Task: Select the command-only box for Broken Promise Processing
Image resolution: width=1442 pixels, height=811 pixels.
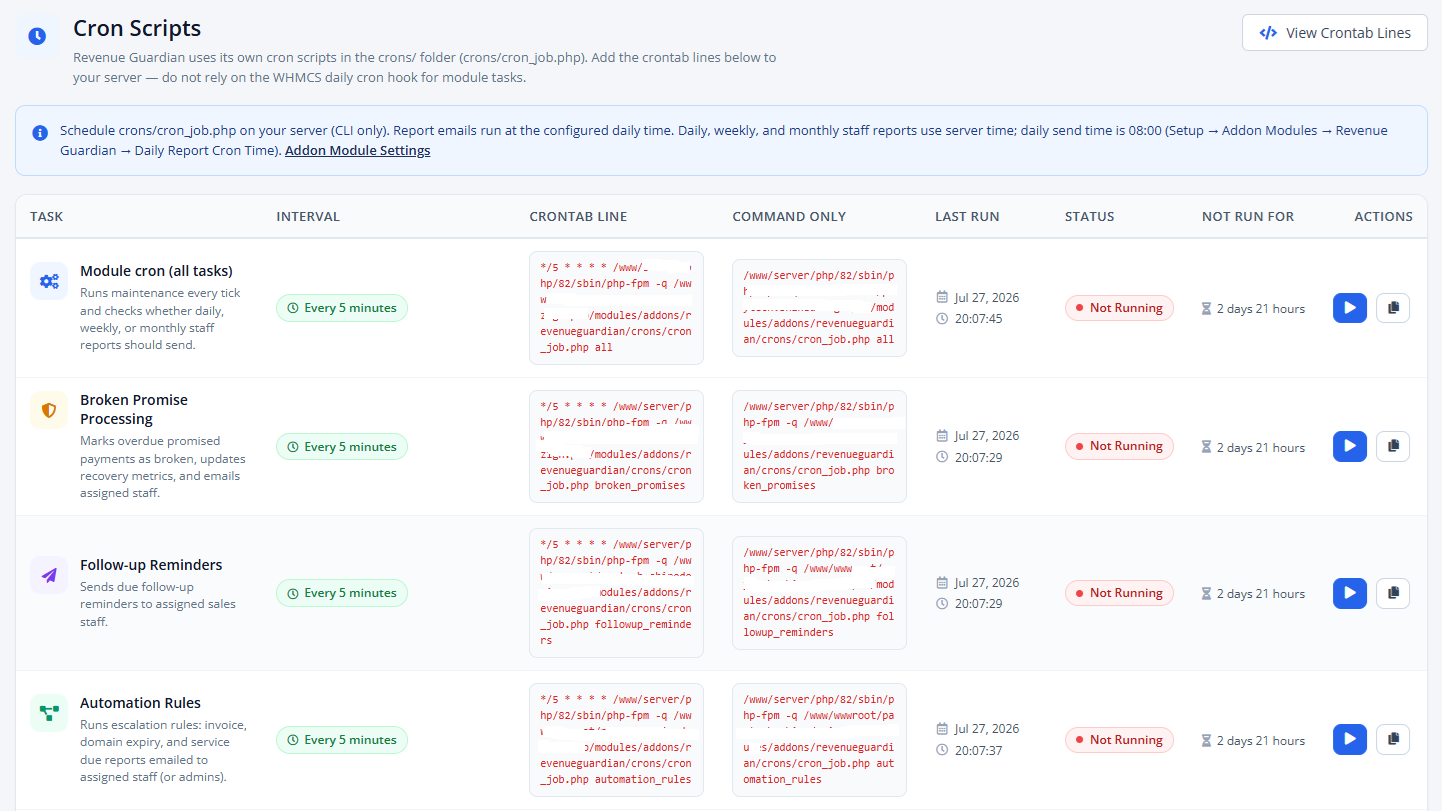Action: (819, 446)
